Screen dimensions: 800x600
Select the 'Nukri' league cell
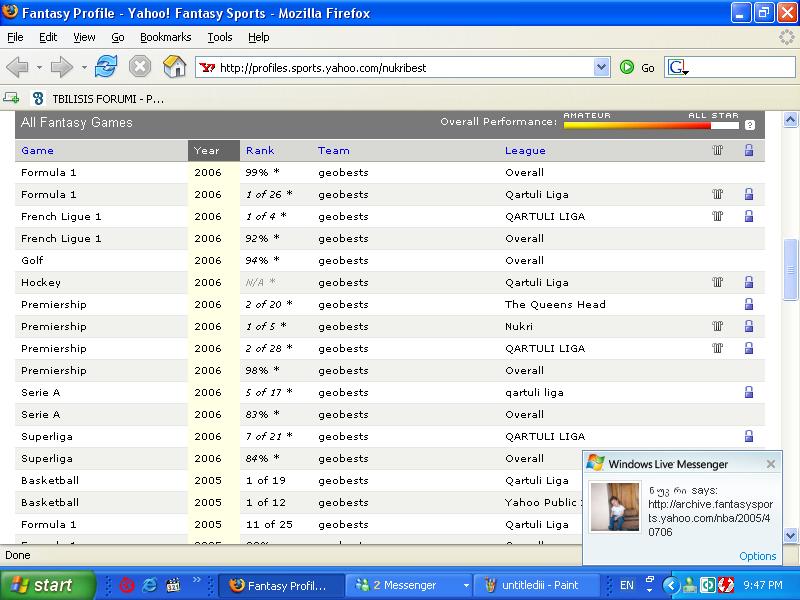tap(519, 327)
